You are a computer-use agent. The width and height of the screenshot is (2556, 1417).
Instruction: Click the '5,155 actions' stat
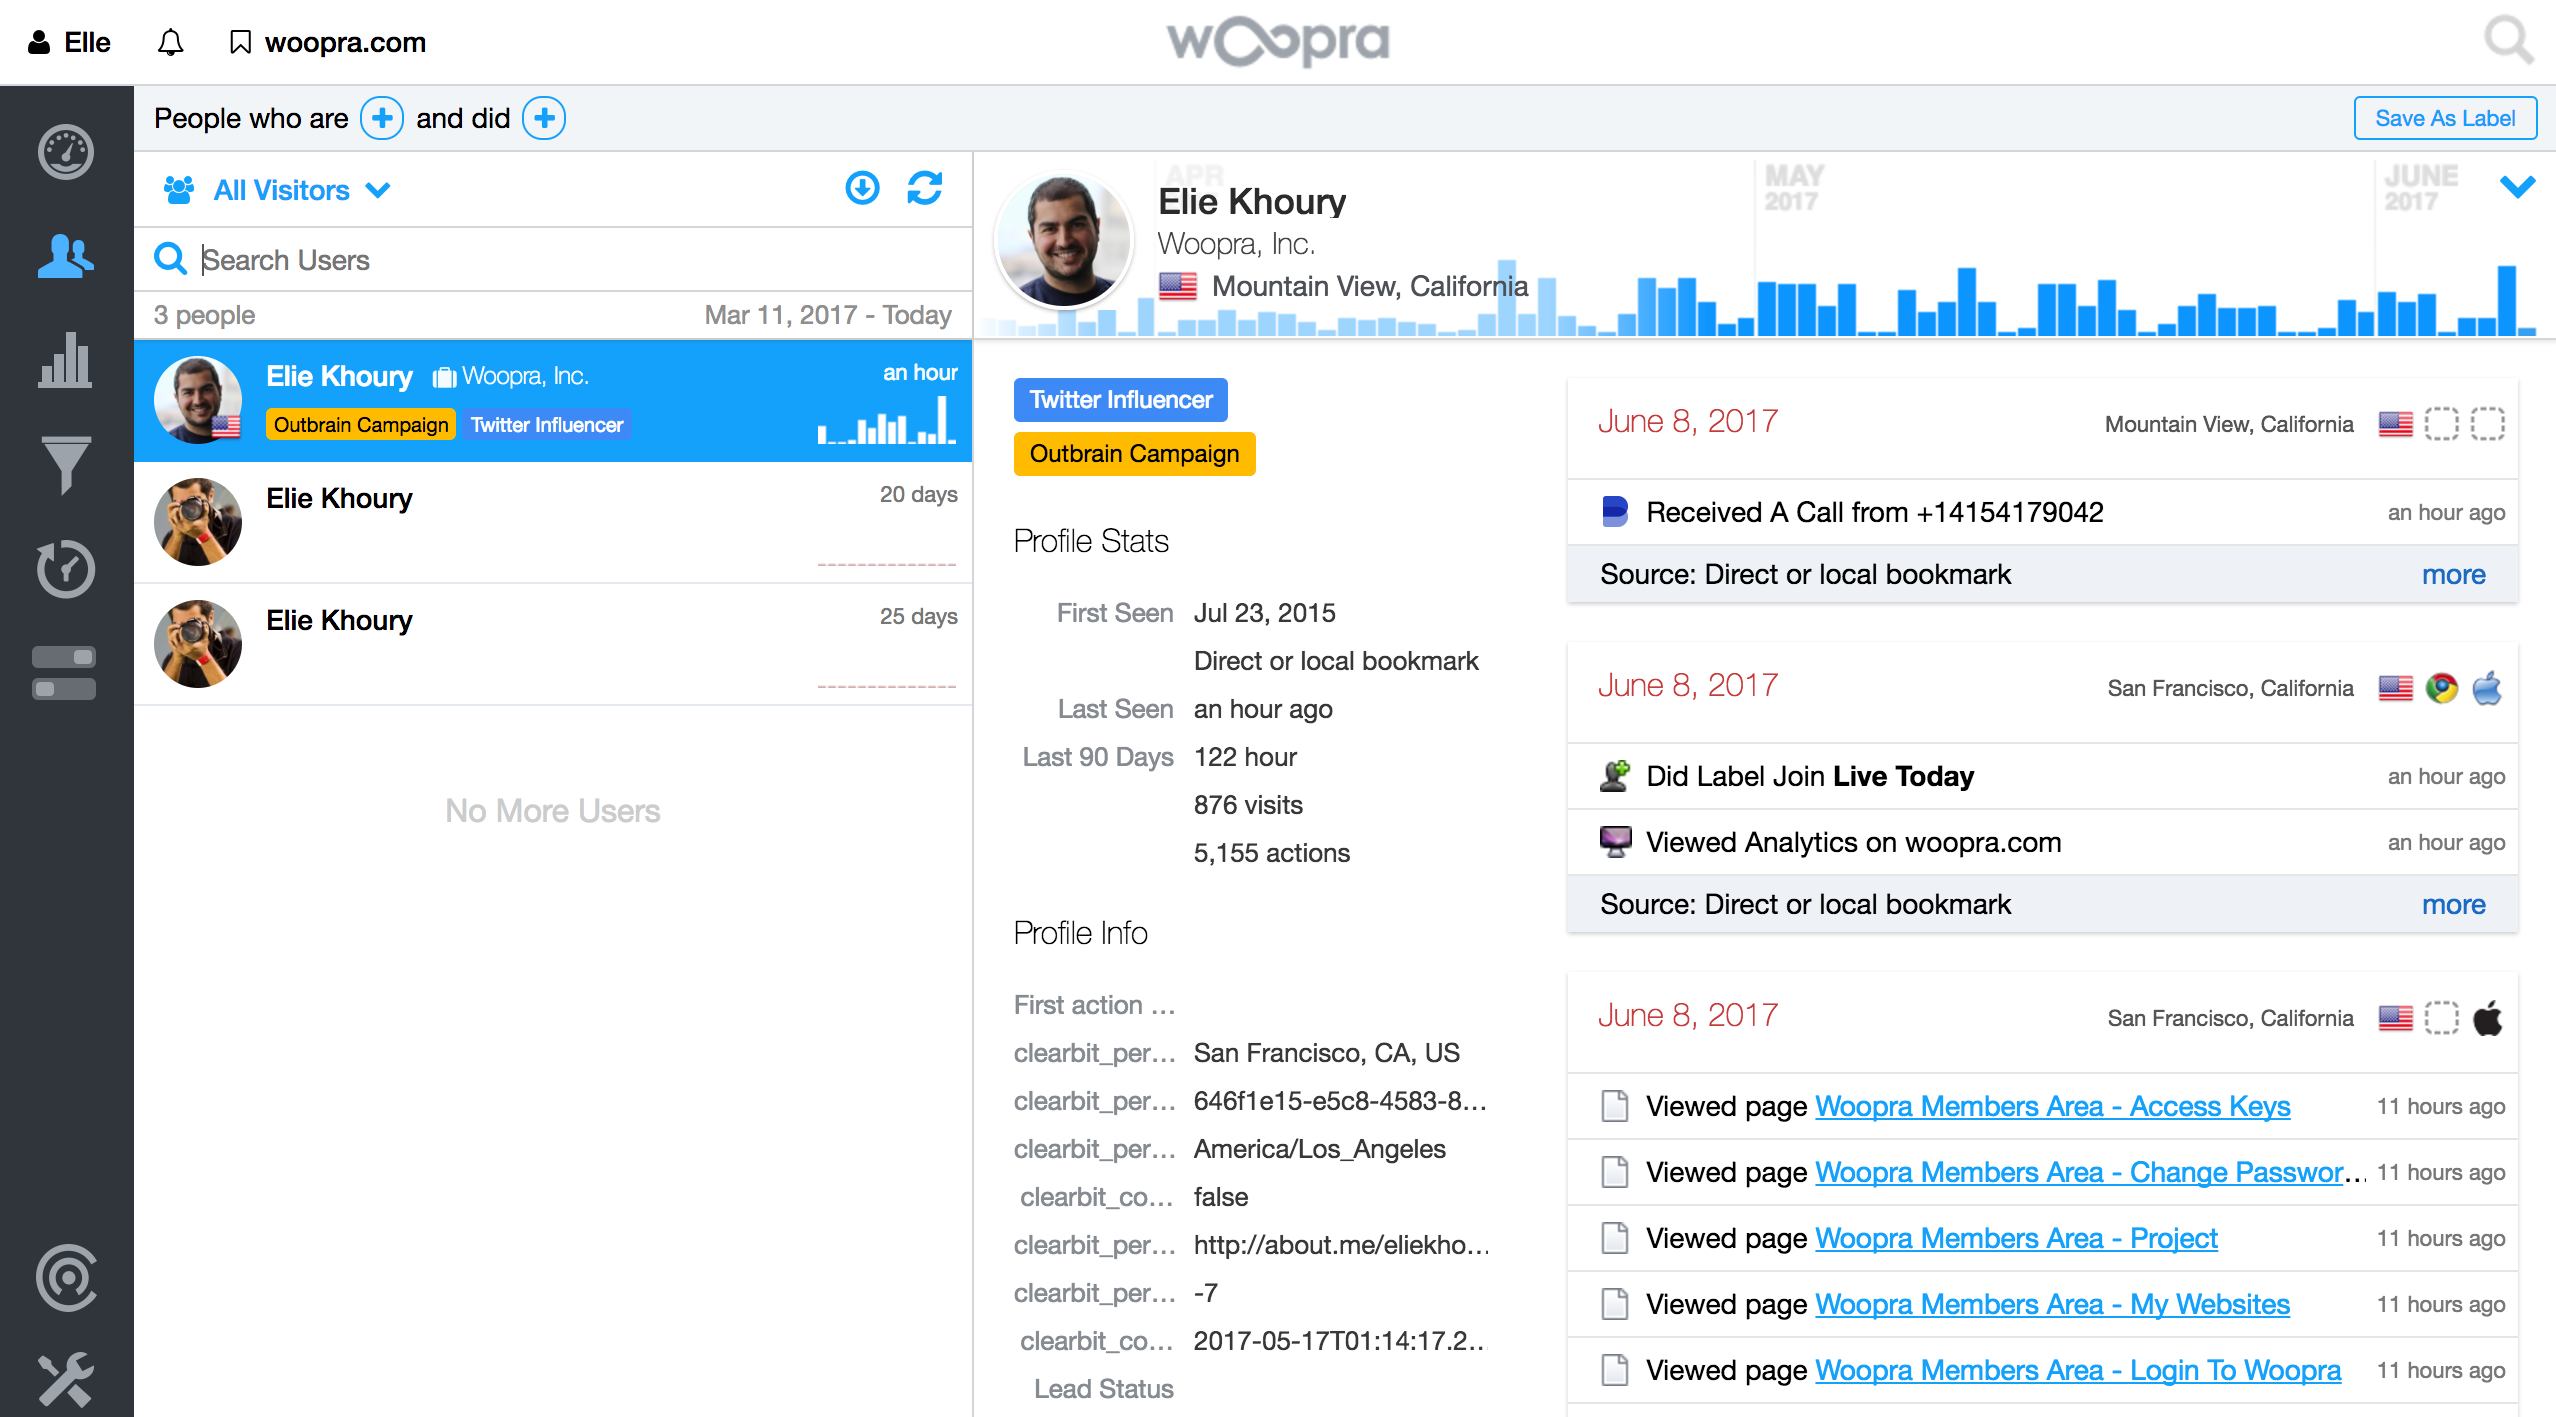pyautogui.click(x=1271, y=853)
